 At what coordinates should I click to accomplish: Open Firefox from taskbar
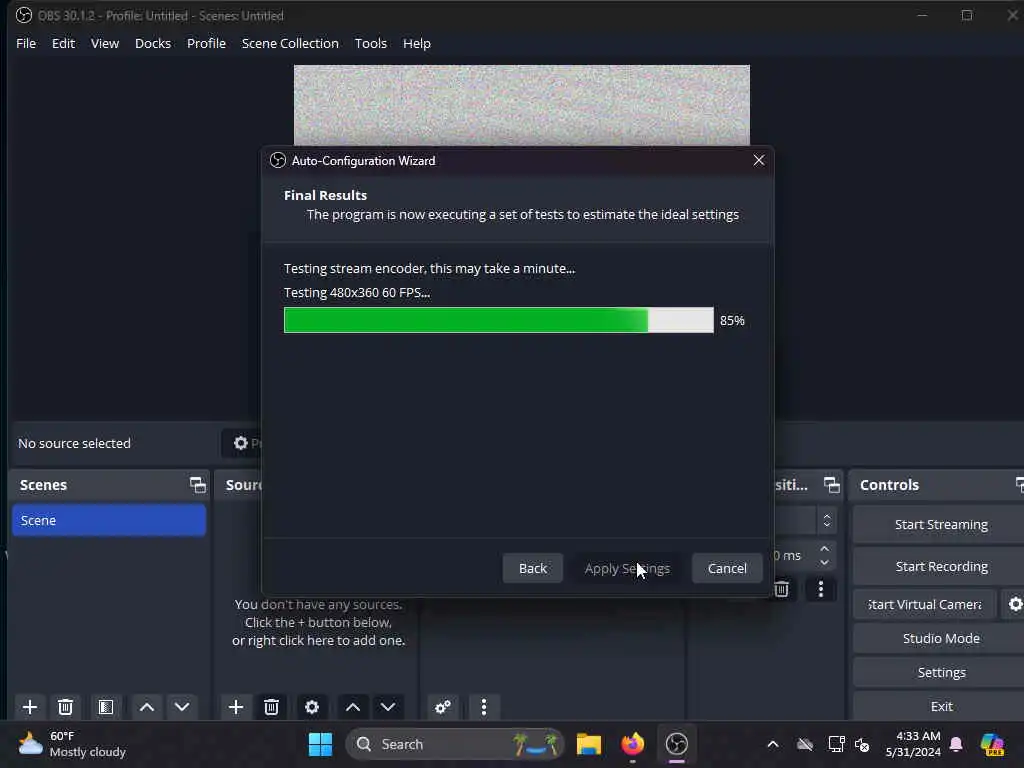click(632, 744)
